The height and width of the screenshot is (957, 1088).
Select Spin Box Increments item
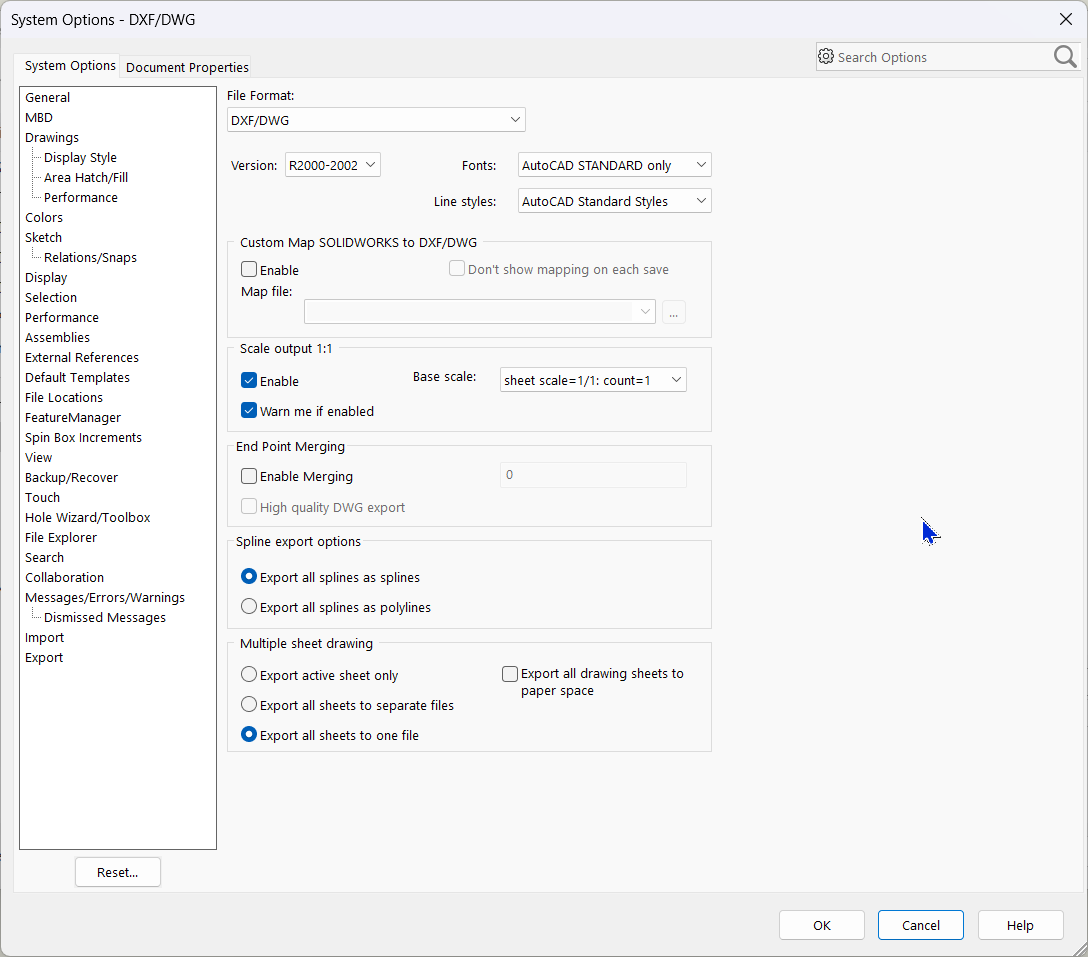tap(83, 438)
